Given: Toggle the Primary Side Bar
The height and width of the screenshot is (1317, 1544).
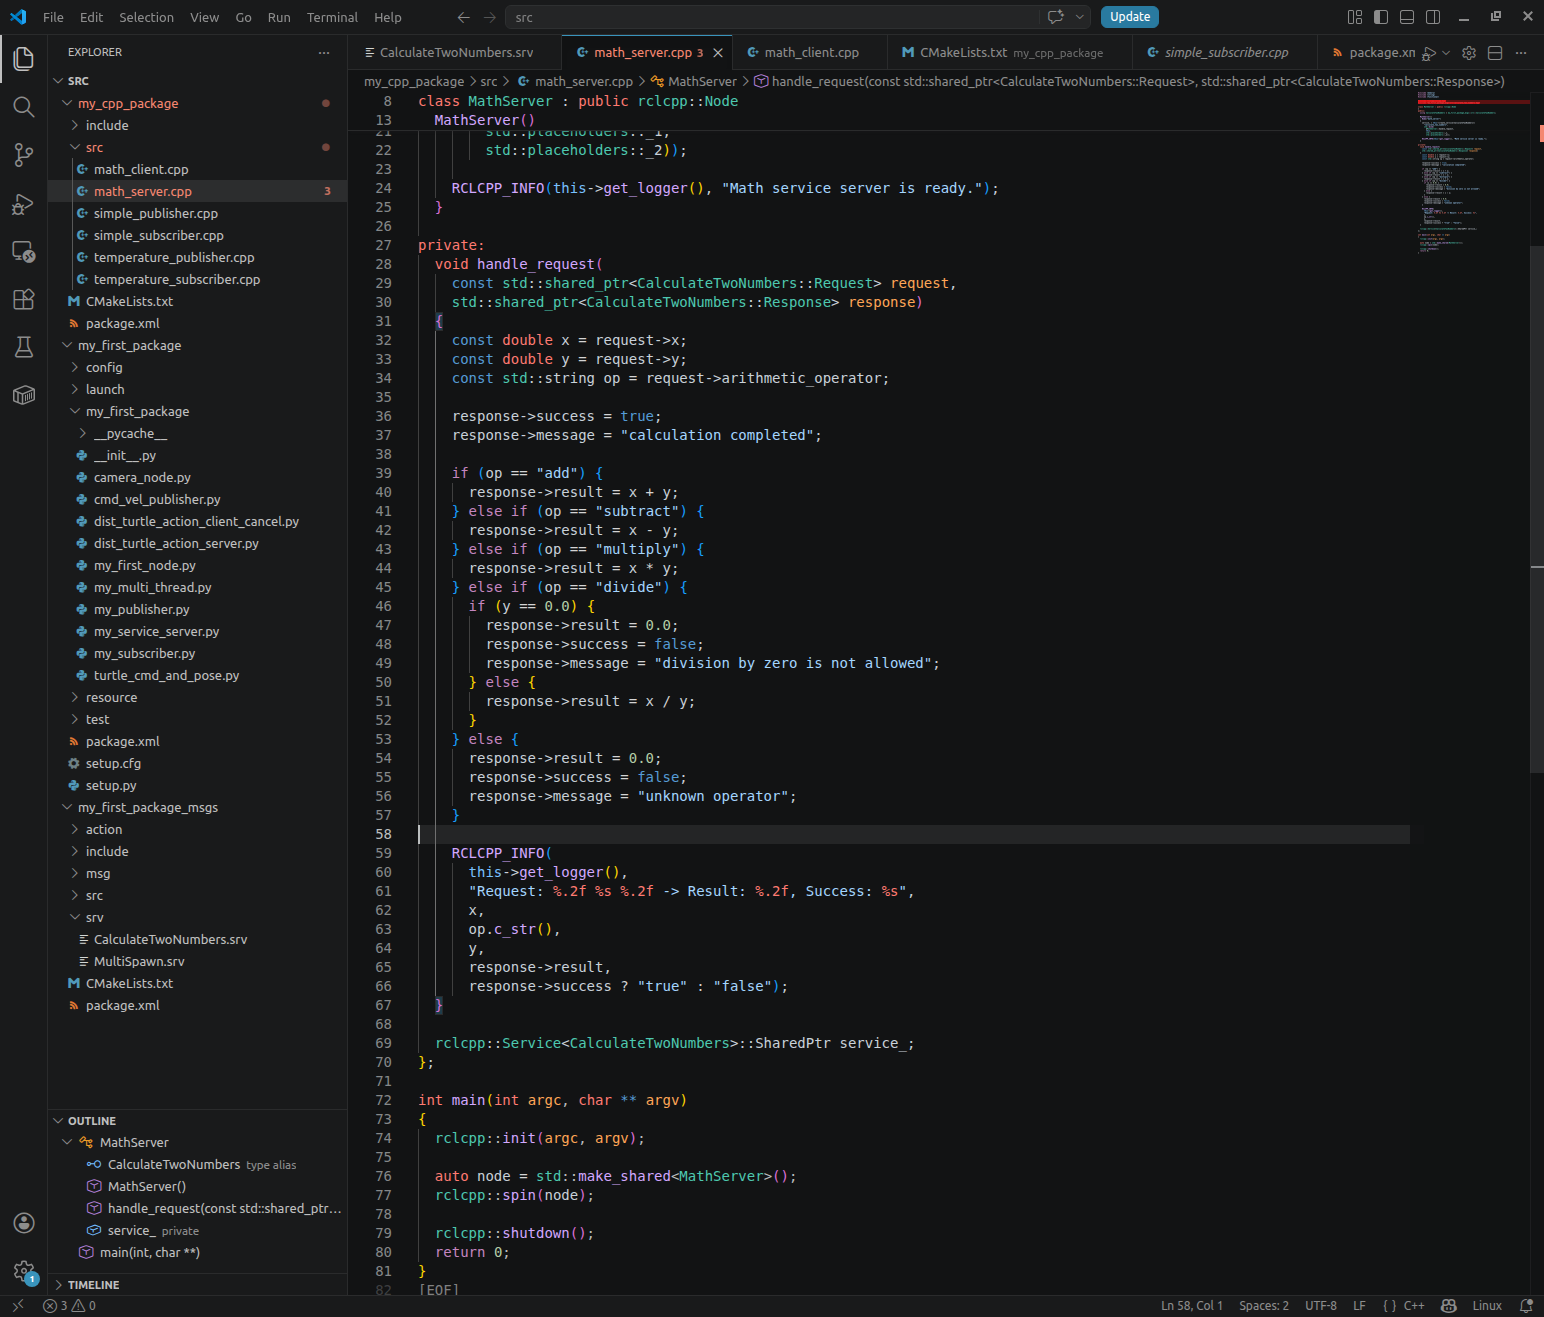Looking at the screenshot, I should pyautogui.click(x=1381, y=17).
